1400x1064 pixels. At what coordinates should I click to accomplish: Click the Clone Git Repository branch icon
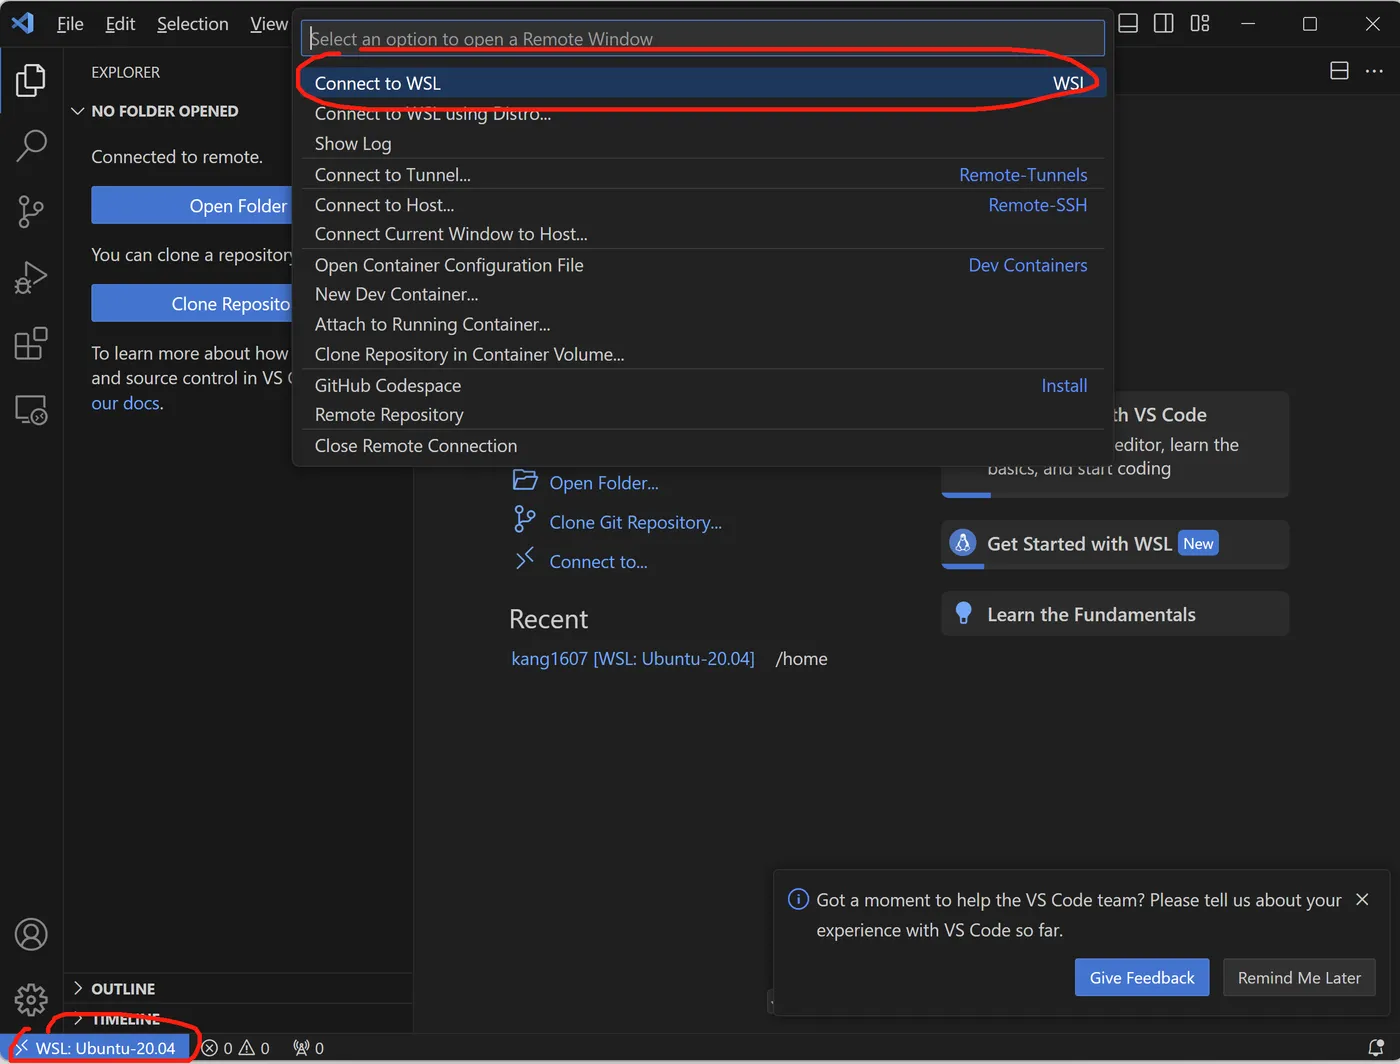tap(525, 519)
